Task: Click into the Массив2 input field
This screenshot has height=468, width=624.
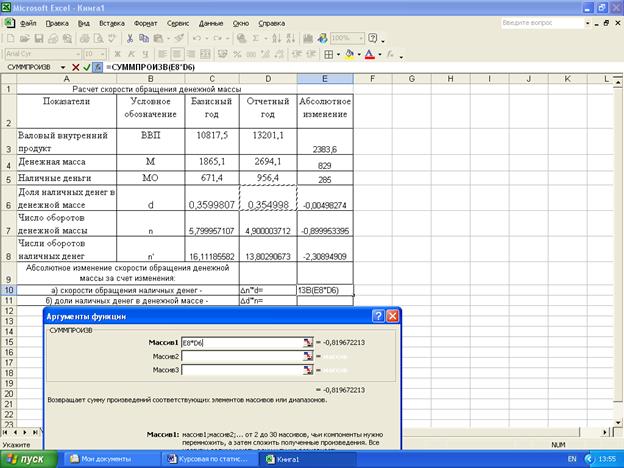Action: pos(240,356)
